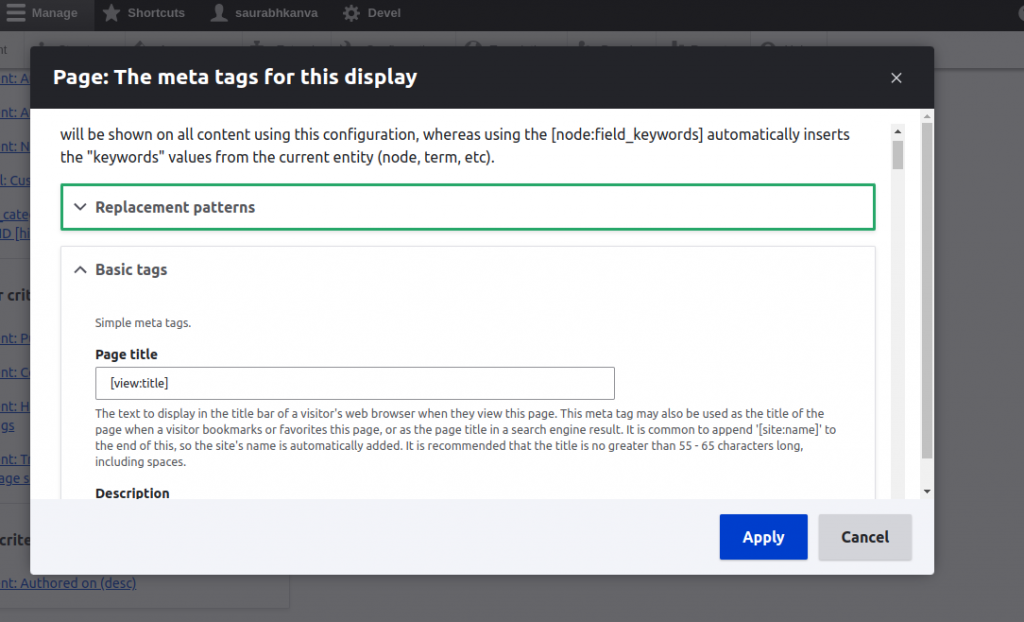Click the Replacement patterns chevron icon
Image resolution: width=1024 pixels, height=622 pixels.
click(80, 207)
